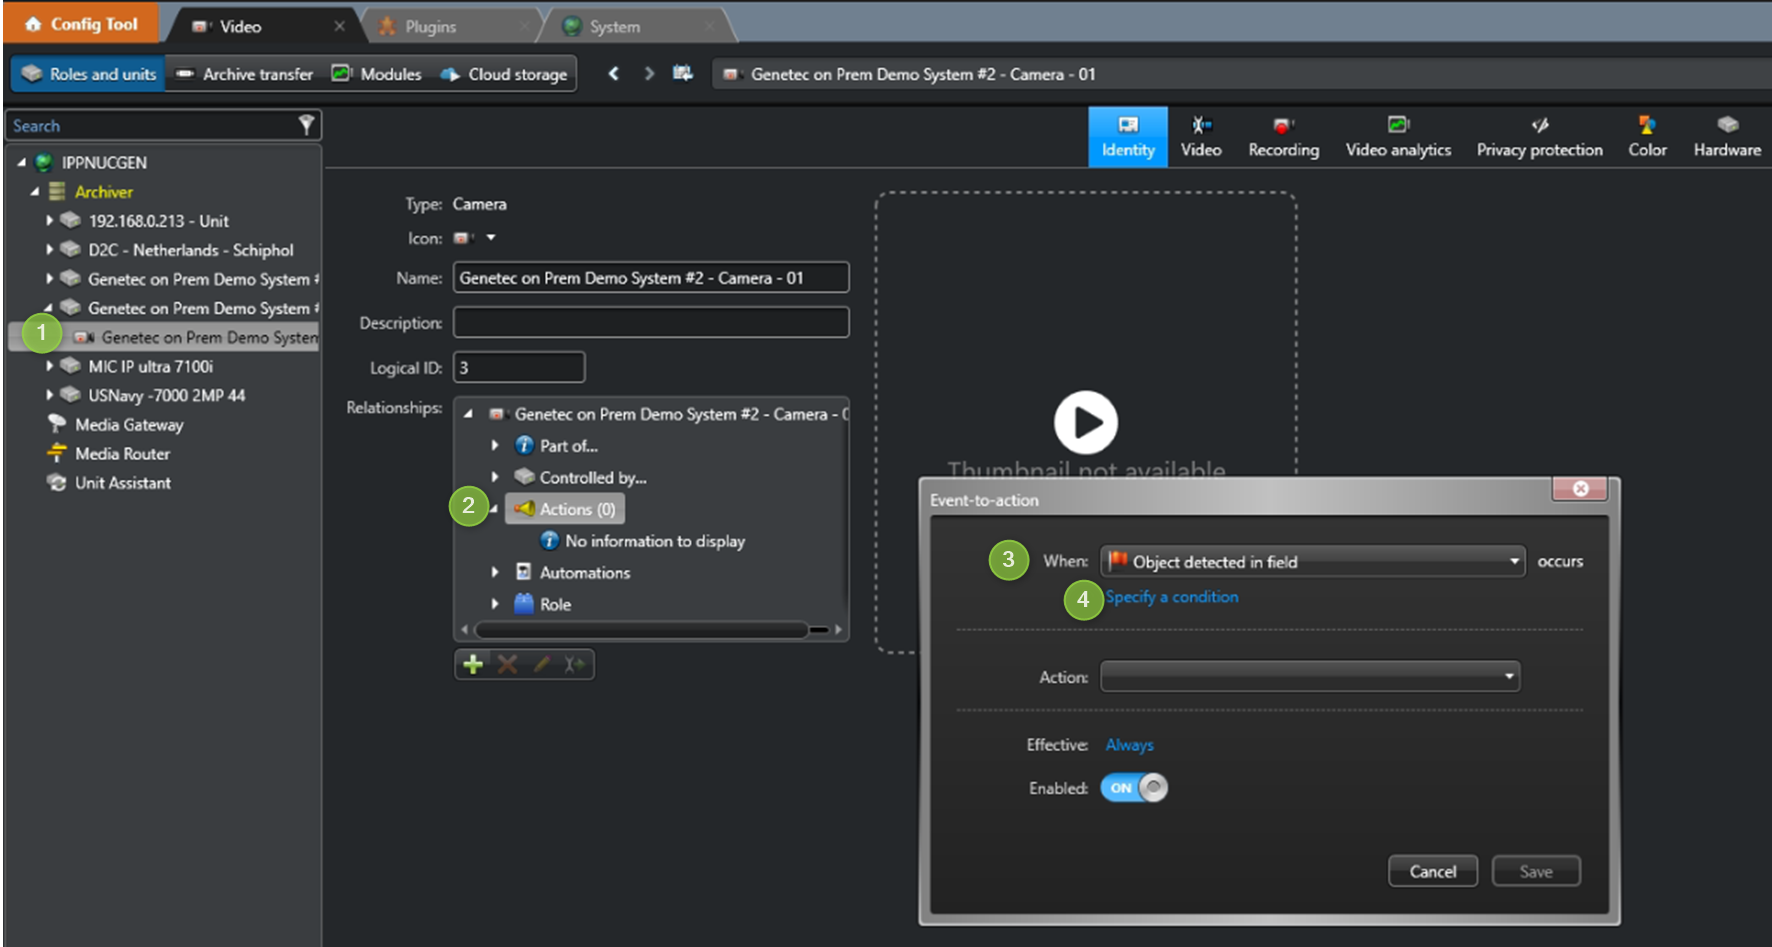This screenshot has width=1772, height=947.
Task: Click the Cancel button
Action: tap(1432, 871)
